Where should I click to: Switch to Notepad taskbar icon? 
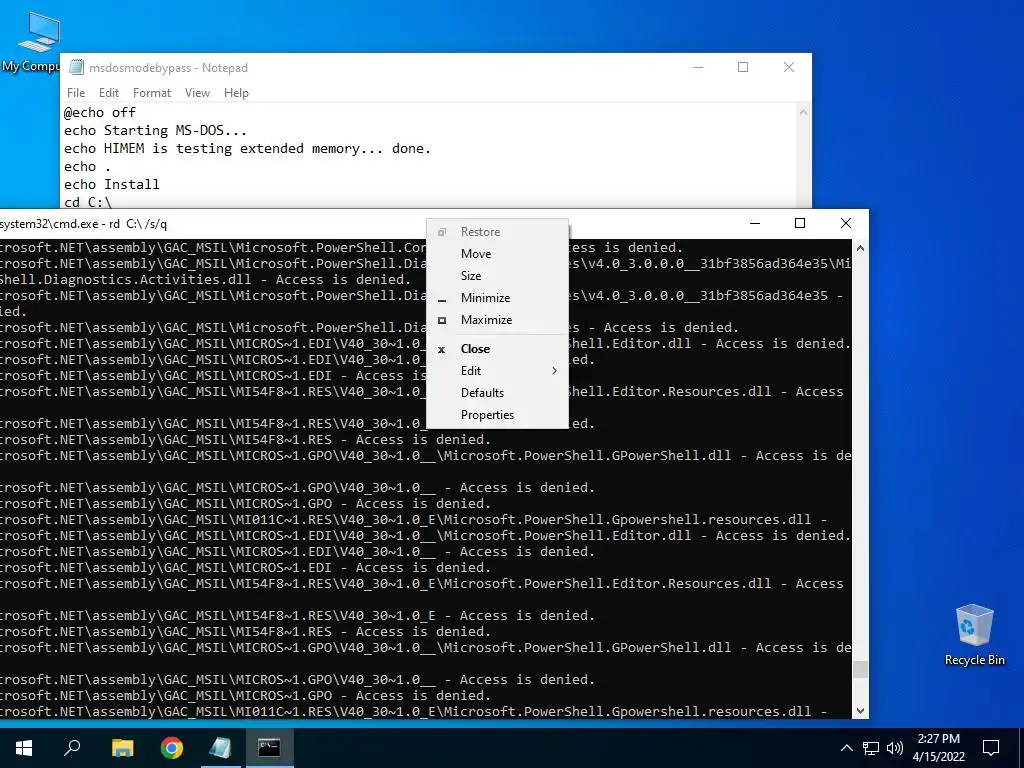[220, 747]
